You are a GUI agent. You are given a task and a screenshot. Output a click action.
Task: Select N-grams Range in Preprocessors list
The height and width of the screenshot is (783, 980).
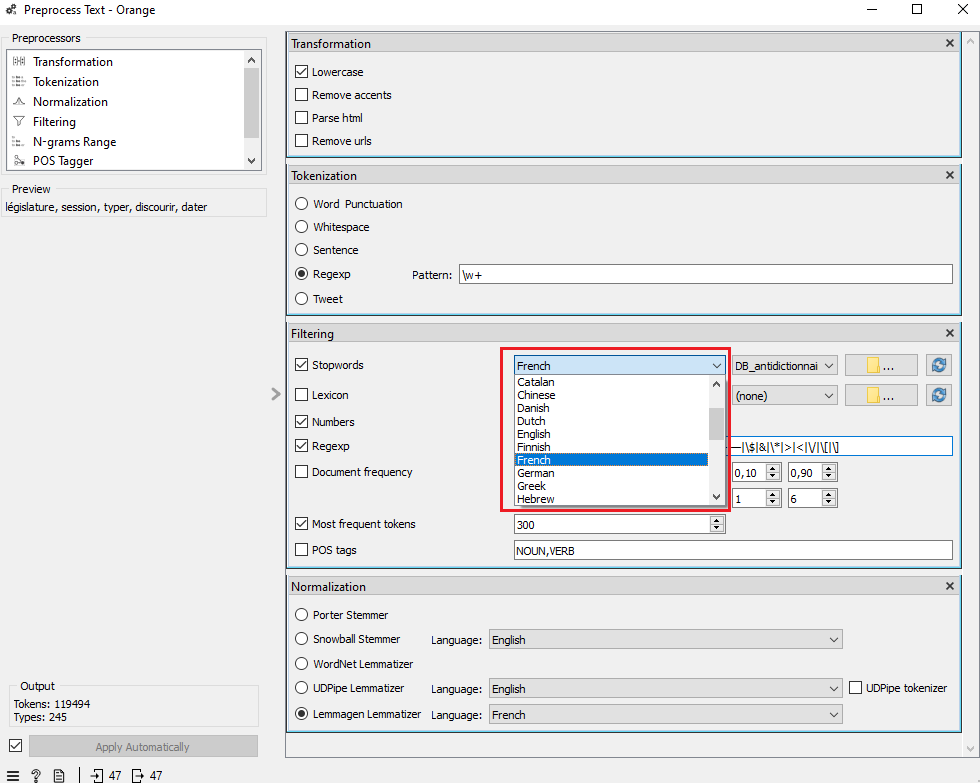74,142
